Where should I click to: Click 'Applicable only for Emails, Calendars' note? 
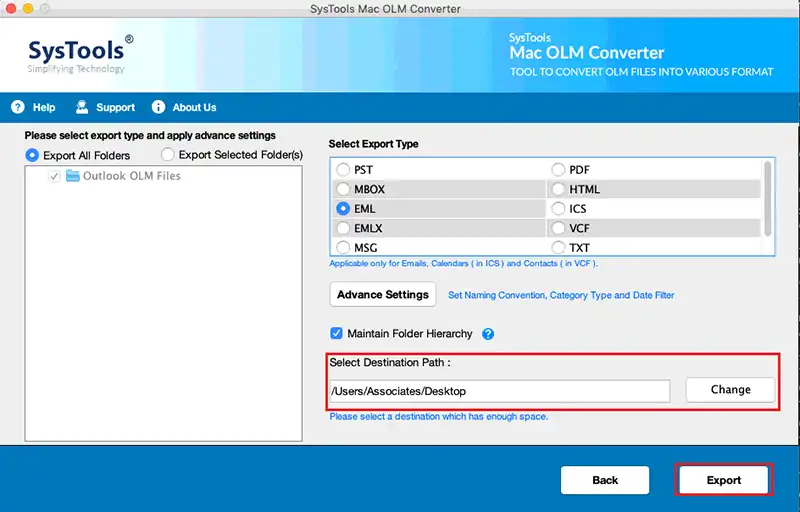[x=463, y=264]
